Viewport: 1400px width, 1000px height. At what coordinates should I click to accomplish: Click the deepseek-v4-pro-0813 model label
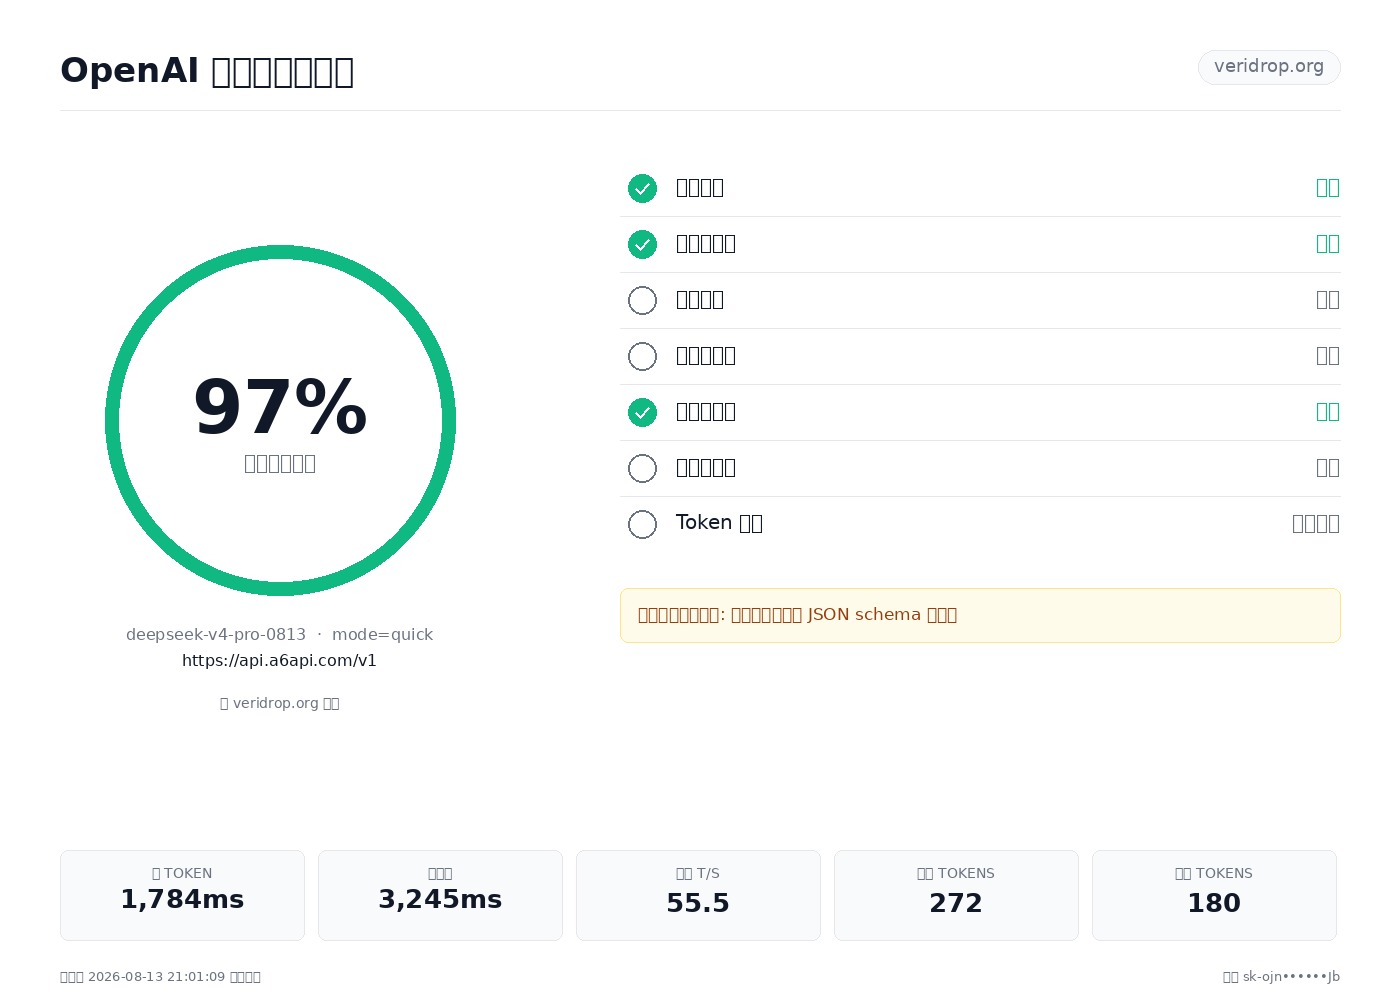pyautogui.click(x=216, y=634)
